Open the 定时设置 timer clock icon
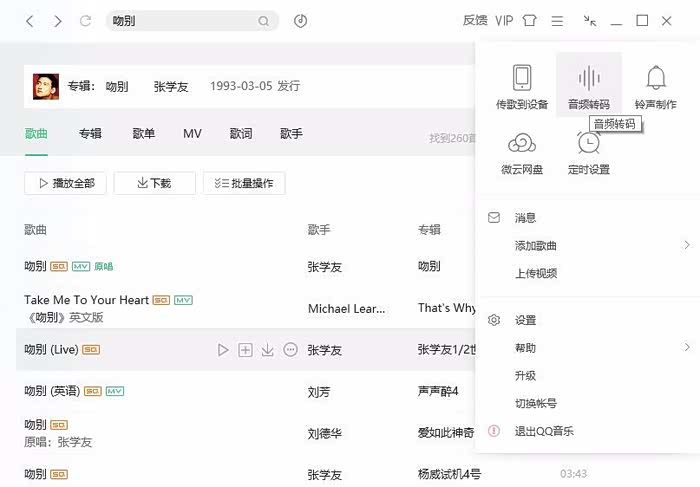 pos(588,144)
